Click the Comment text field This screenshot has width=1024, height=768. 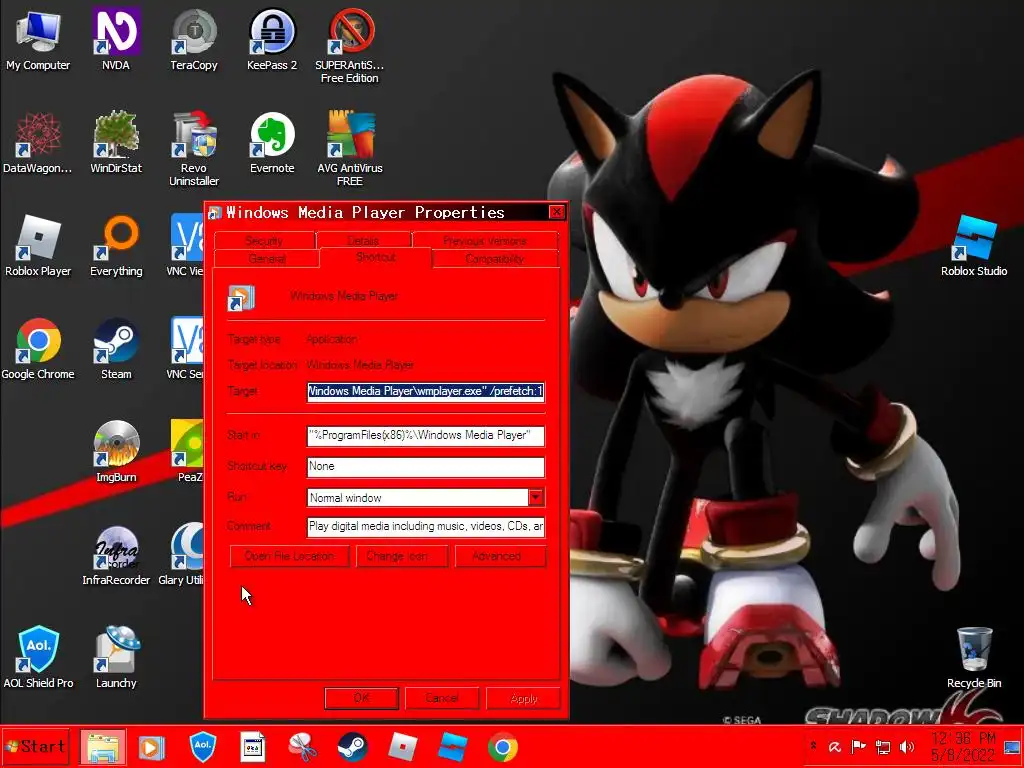point(426,526)
